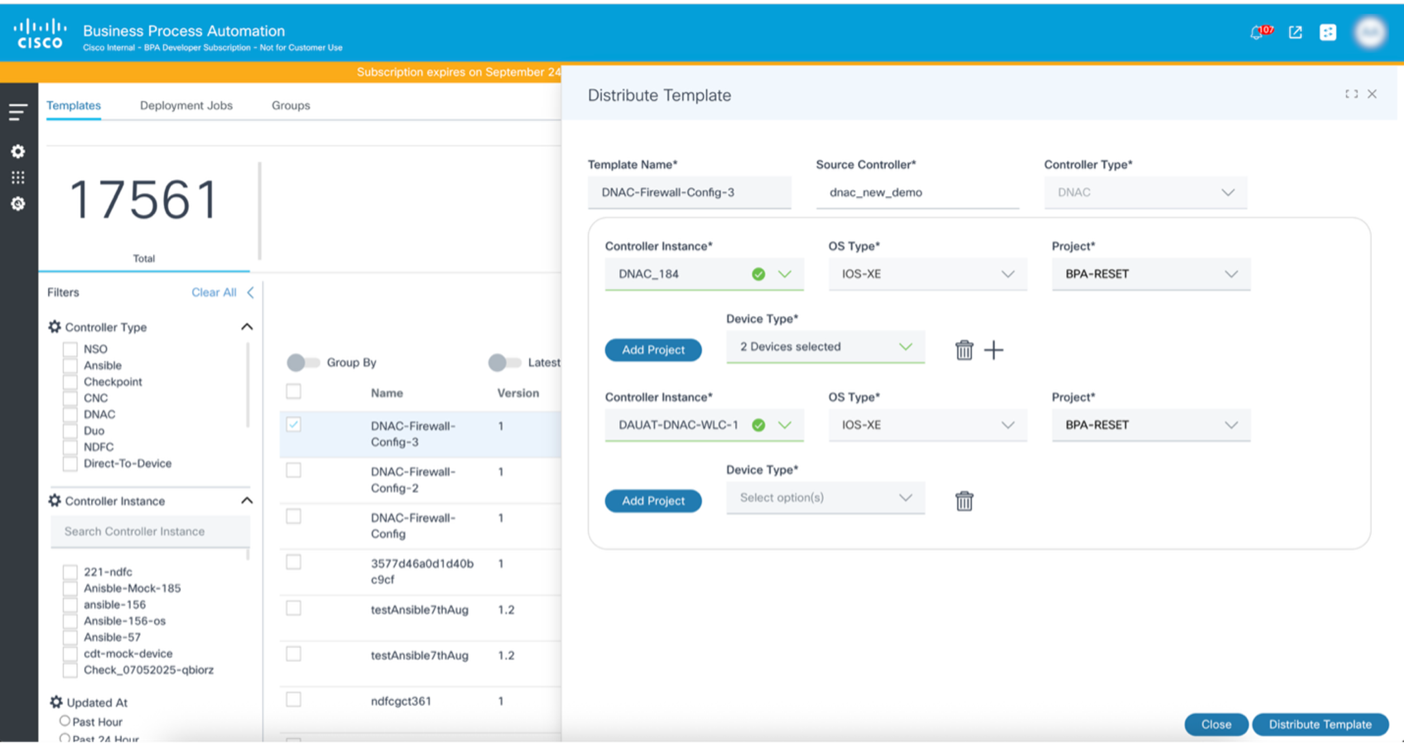The width and height of the screenshot is (1404, 746).
Task: Click the Distribute Template button
Action: click(1320, 725)
